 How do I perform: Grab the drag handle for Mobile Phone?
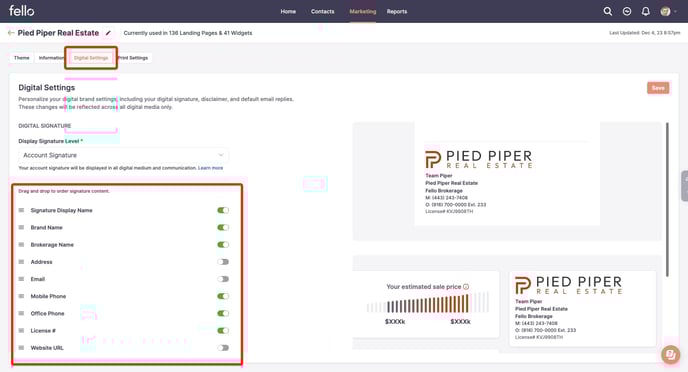click(21, 296)
